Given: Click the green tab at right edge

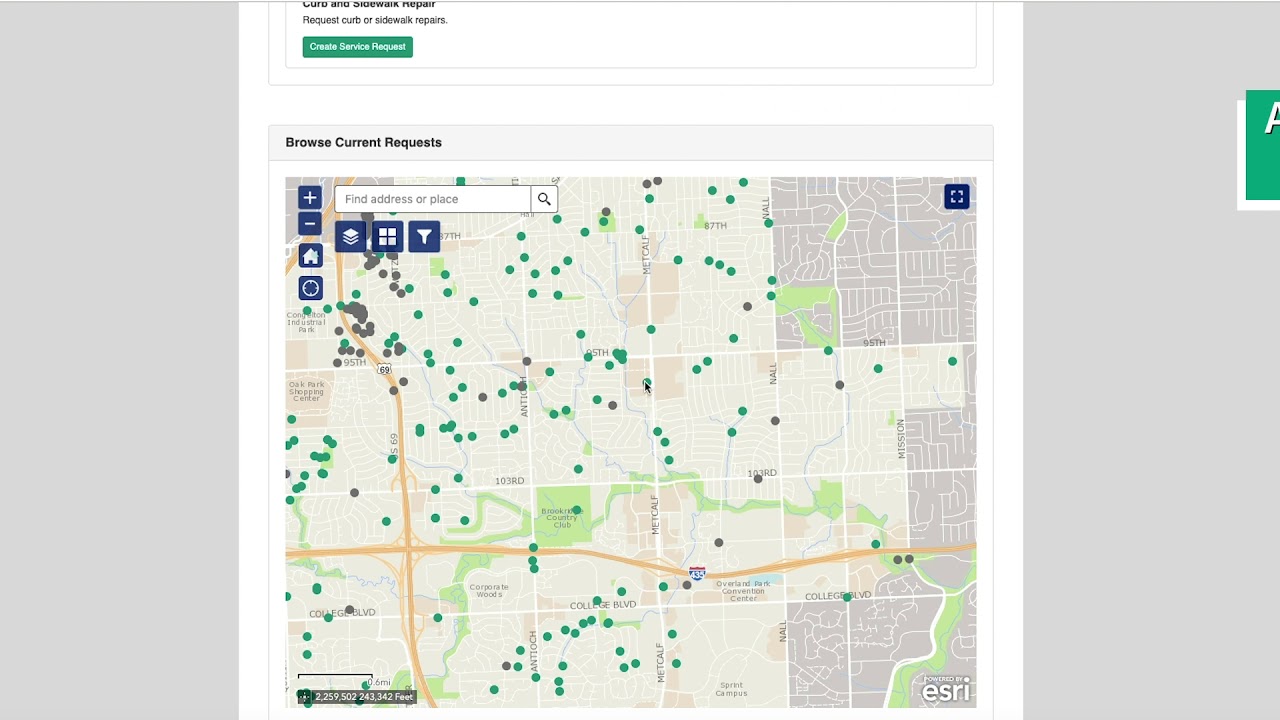Looking at the screenshot, I should [1263, 146].
